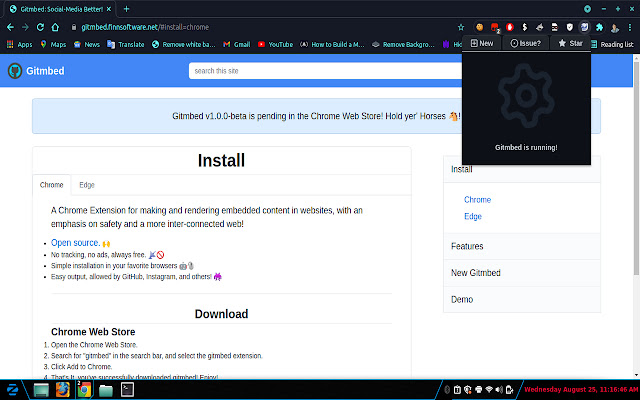Switch to the Edge install tab
640x400 pixels.
pyautogui.click(x=87, y=185)
